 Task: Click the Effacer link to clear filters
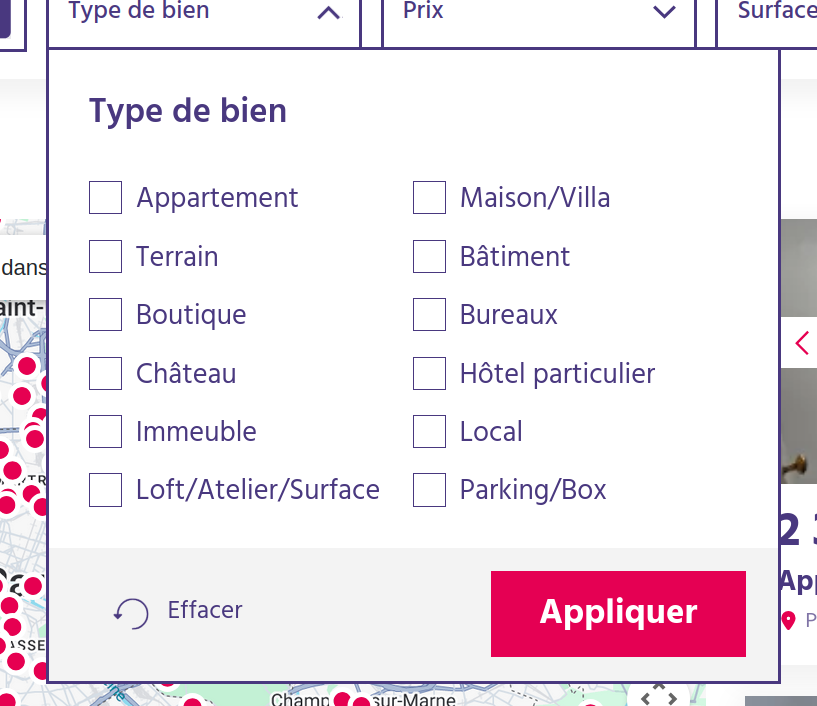(205, 610)
